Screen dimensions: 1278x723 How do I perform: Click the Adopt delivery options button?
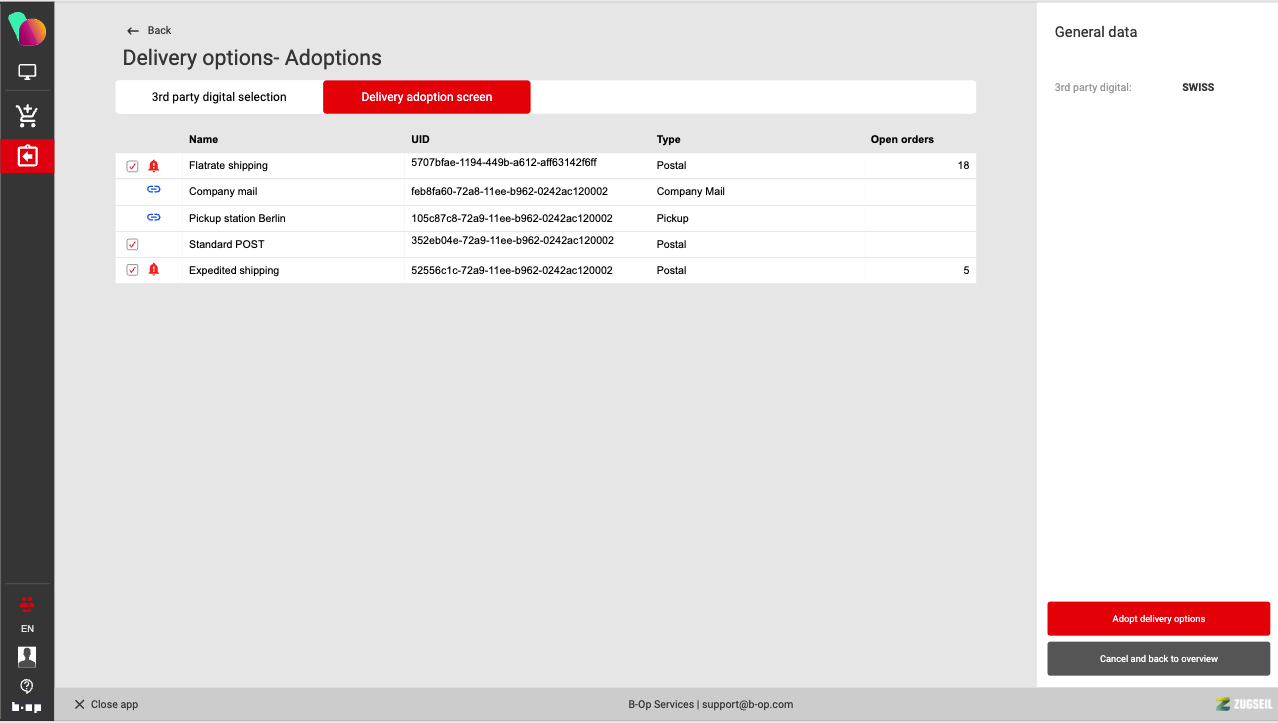tap(1158, 619)
